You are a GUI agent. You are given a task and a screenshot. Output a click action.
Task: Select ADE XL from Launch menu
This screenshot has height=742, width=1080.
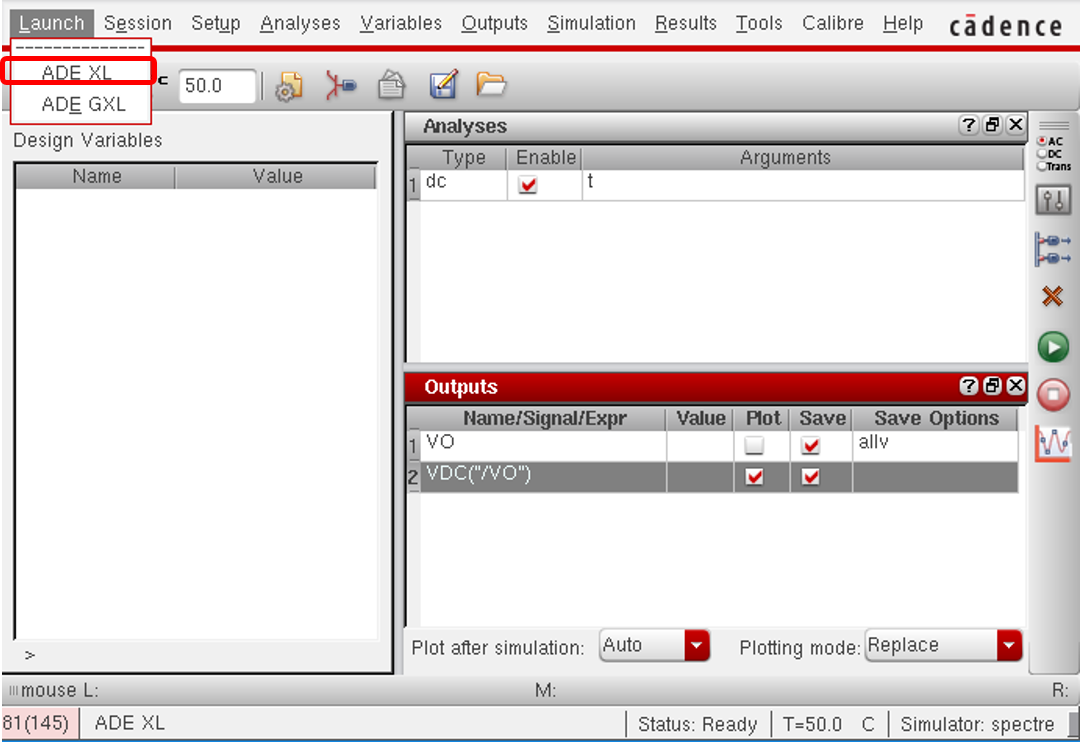pos(77,72)
